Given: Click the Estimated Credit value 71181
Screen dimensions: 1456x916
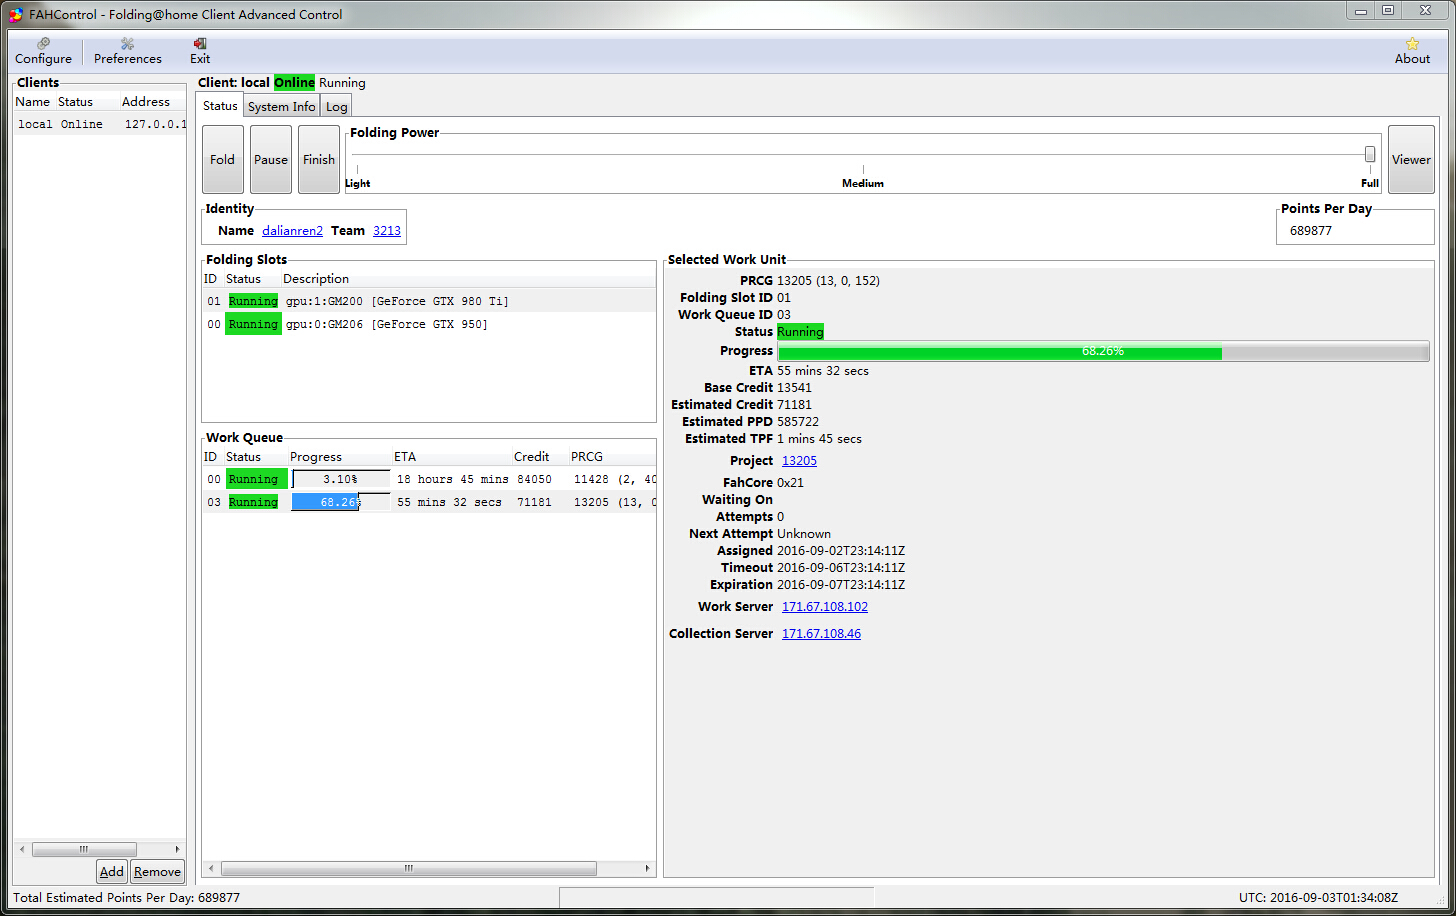Looking at the screenshot, I should click(795, 405).
